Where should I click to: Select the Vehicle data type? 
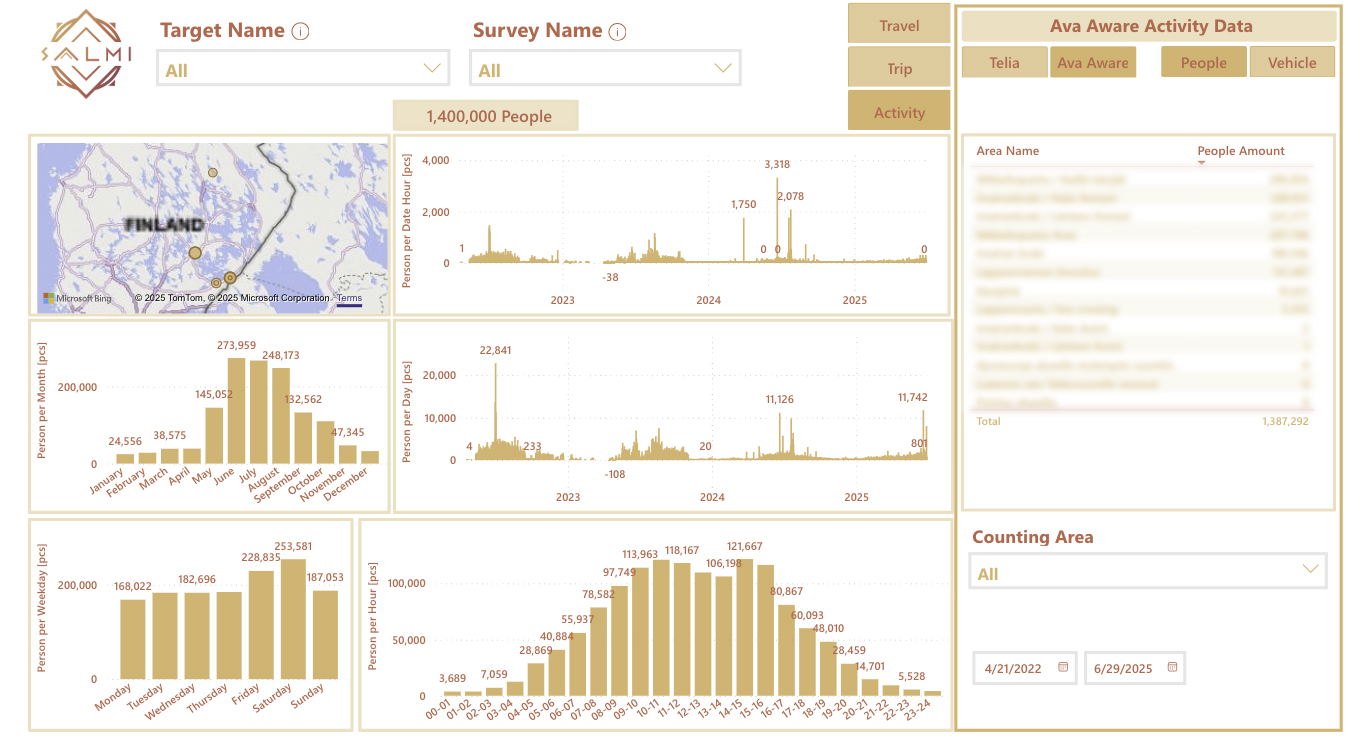[x=1291, y=62]
